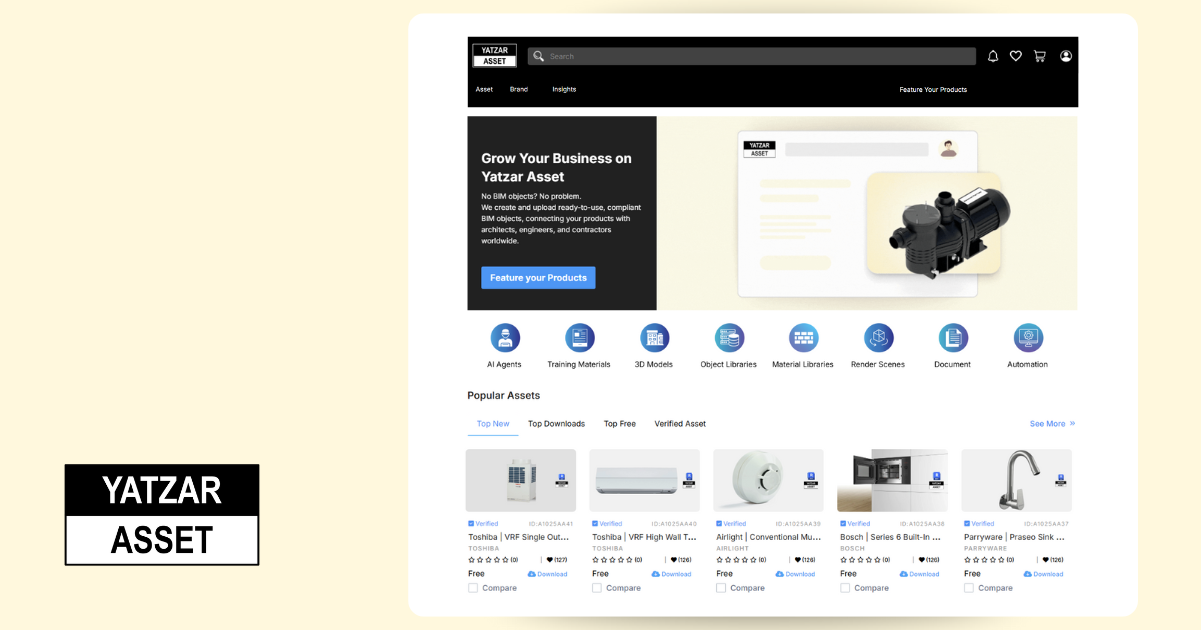Download the Toshiba VRF Single Outdoor asset
This screenshot has height=630, width=1201.
pos(547,574)
